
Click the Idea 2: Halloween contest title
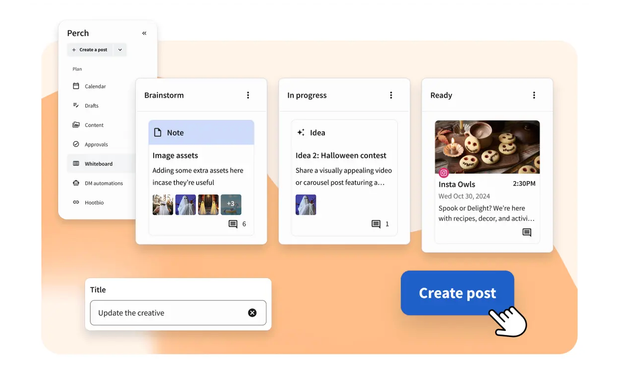(341, 155)
